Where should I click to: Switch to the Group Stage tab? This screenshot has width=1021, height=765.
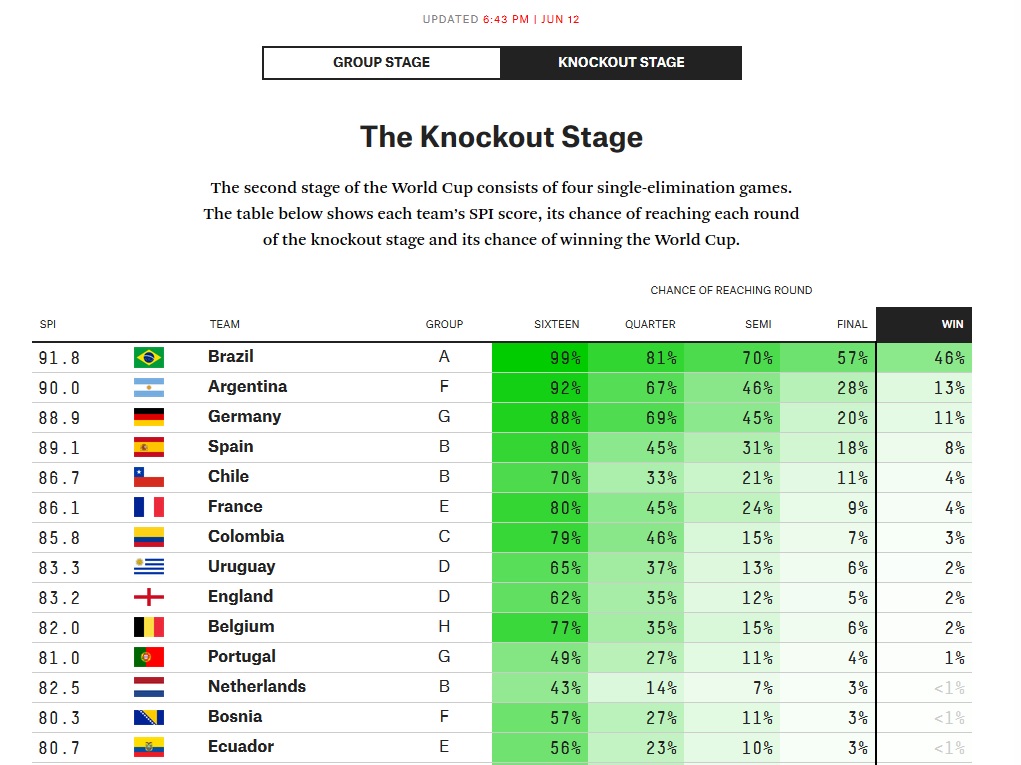coord(381,62)
